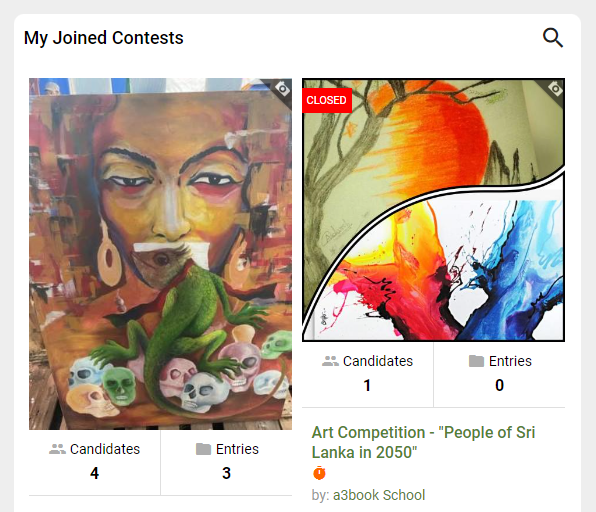The width and height of the screenshot is (596, 512).
Task: Click camera icon on closed contest image
Action: [x=555, y=89]
